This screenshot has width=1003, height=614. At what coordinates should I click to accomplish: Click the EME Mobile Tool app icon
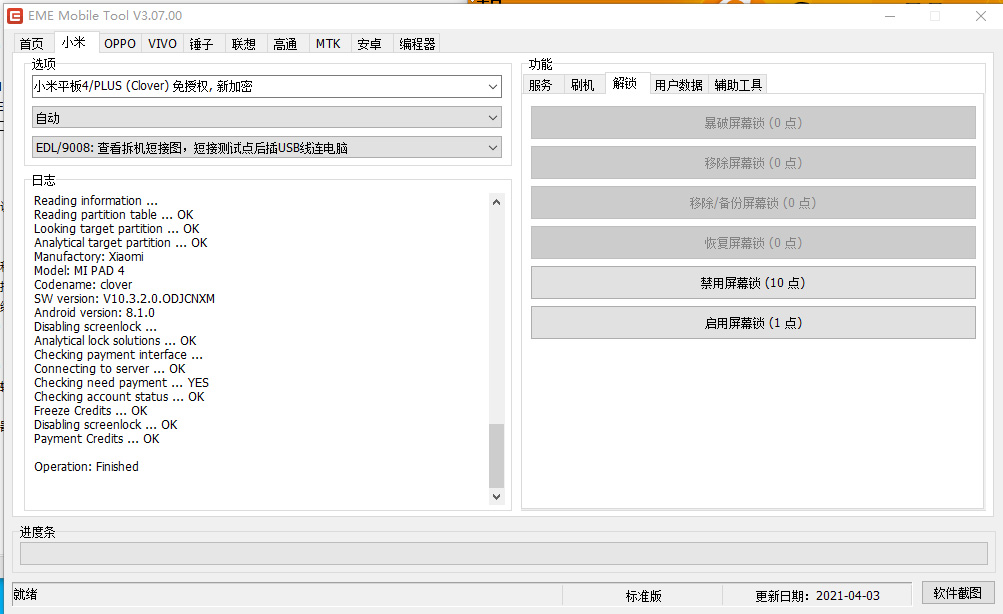(x=15, y=16)
